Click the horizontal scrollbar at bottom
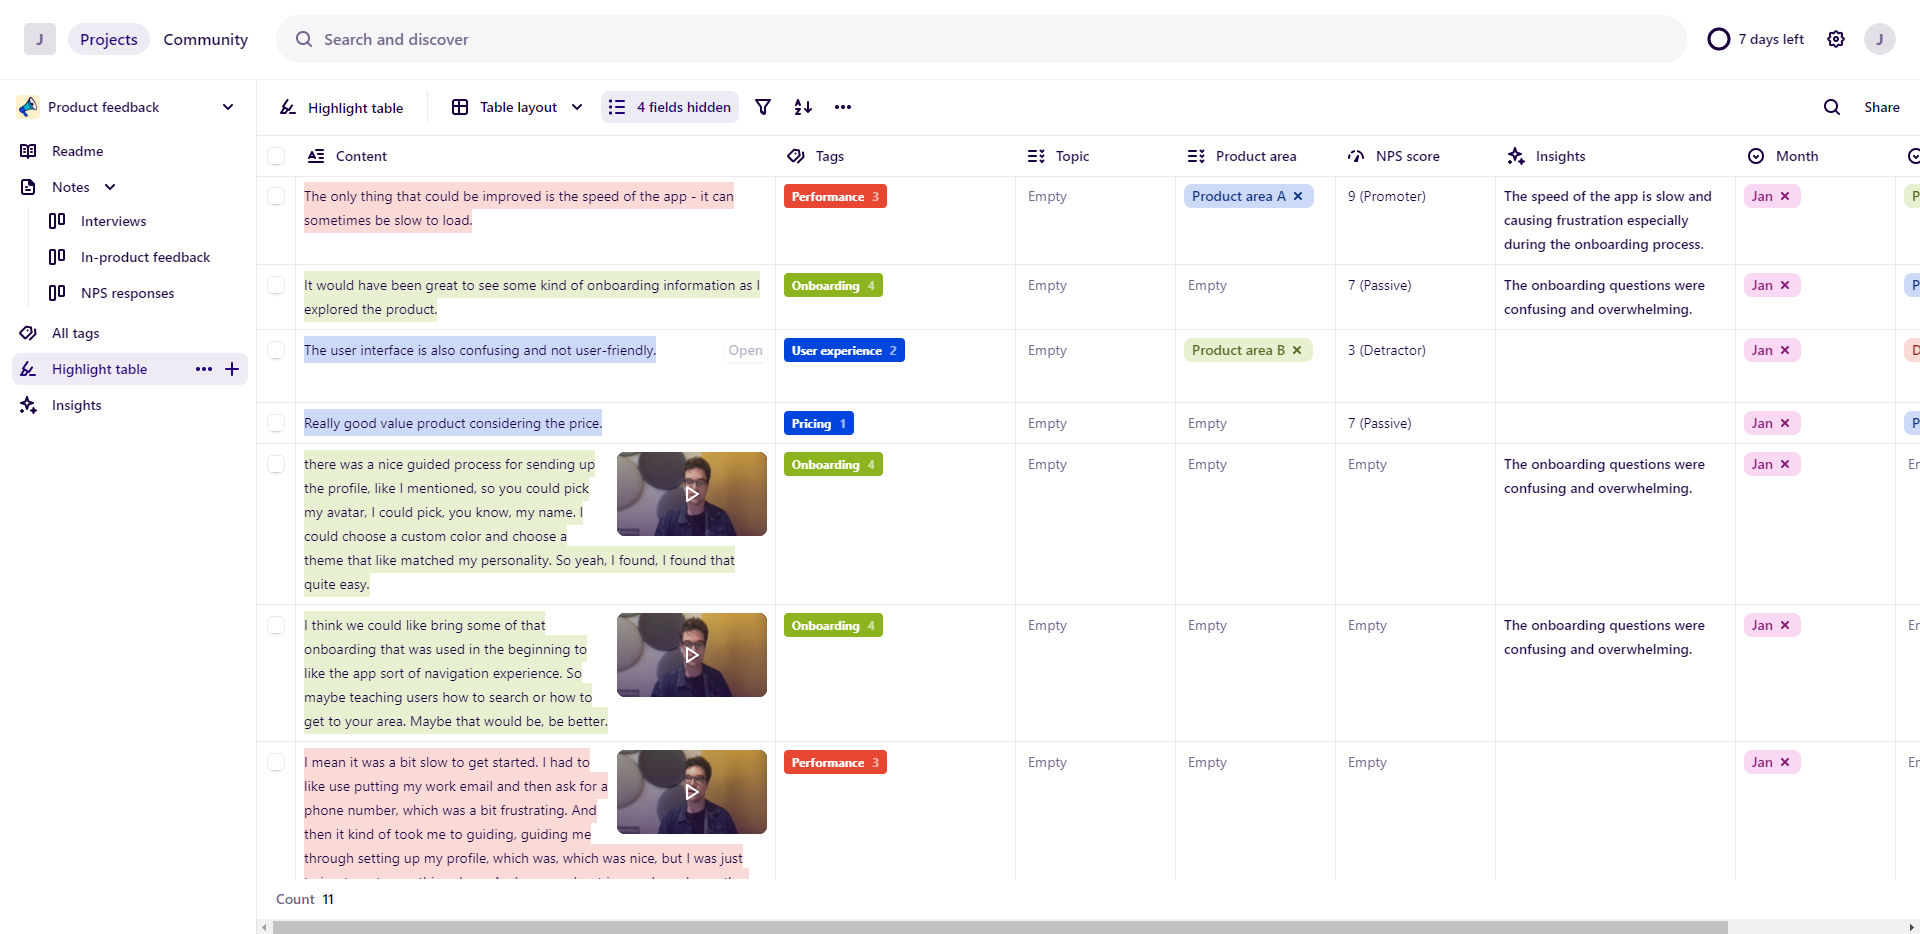 point(1000,927)
